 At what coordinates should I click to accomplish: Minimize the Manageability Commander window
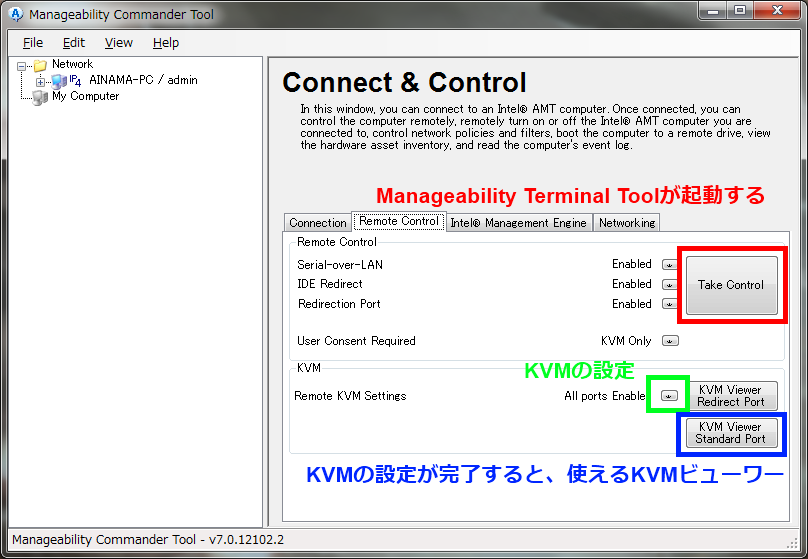pos(713,10)
